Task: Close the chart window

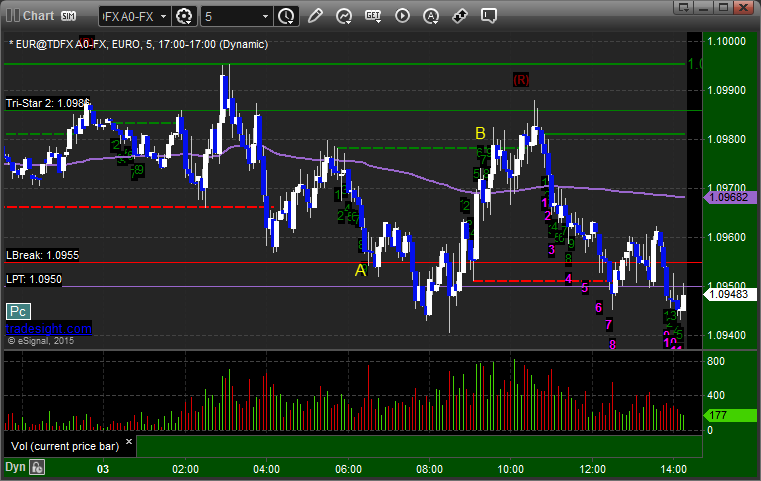Action: coord(743,7)
